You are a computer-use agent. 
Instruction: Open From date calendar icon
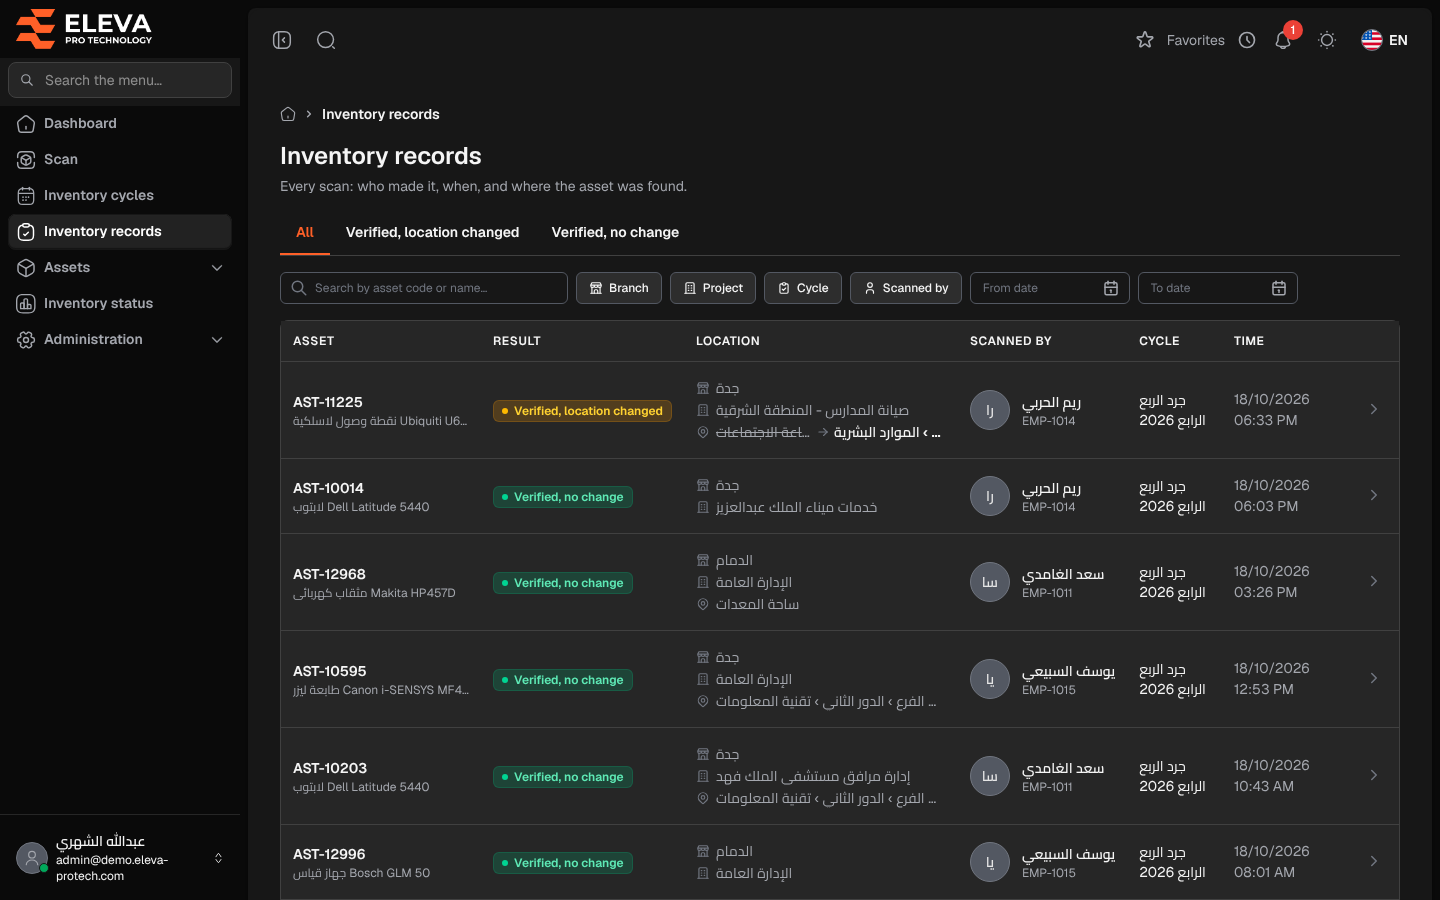coord(1111,288)
